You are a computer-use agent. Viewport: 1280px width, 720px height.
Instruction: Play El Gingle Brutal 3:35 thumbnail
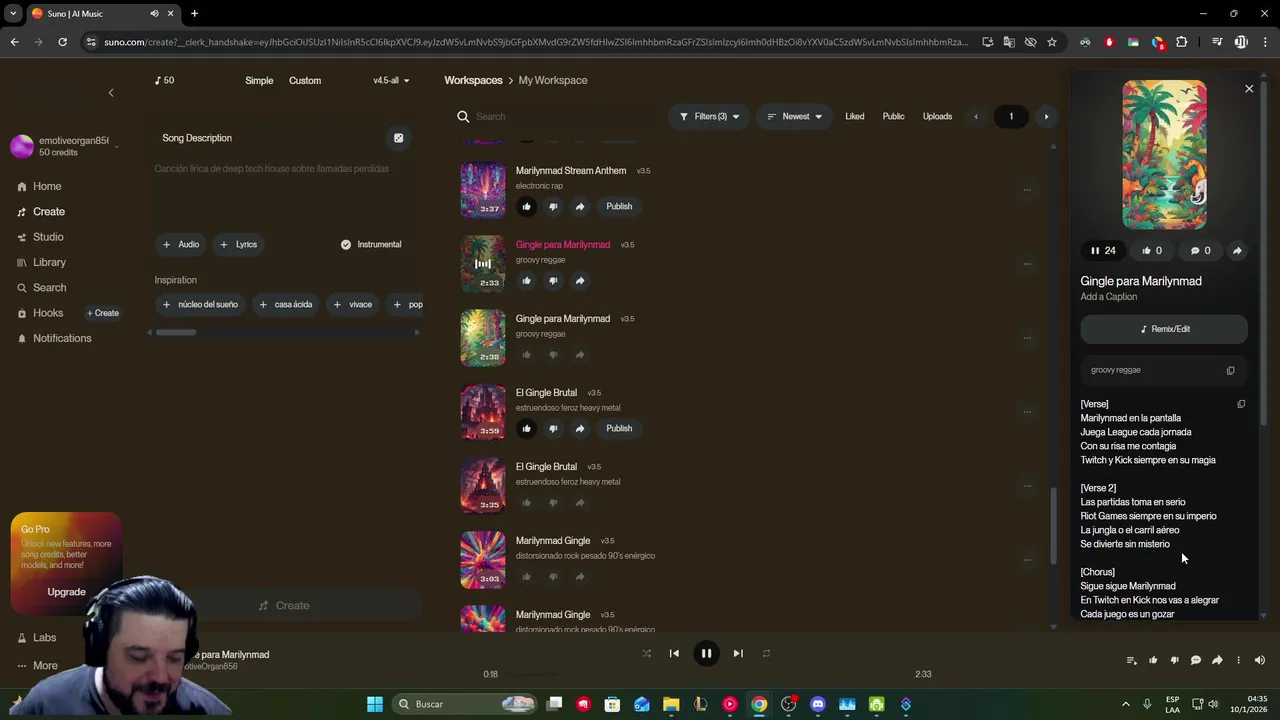click(x=483, y=486)
